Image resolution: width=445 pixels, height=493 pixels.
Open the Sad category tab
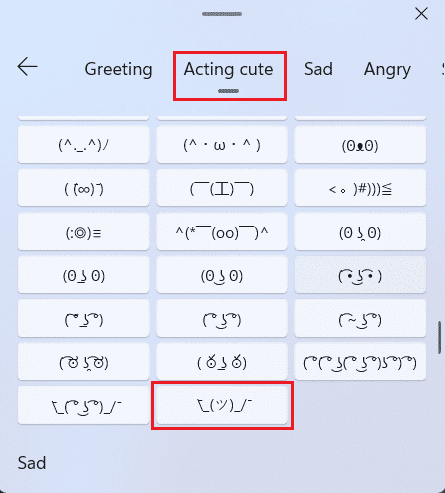pos(318,69)
